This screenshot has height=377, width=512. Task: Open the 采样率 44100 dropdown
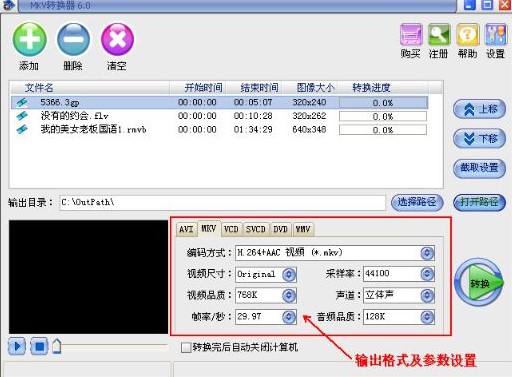click(427, 274)
